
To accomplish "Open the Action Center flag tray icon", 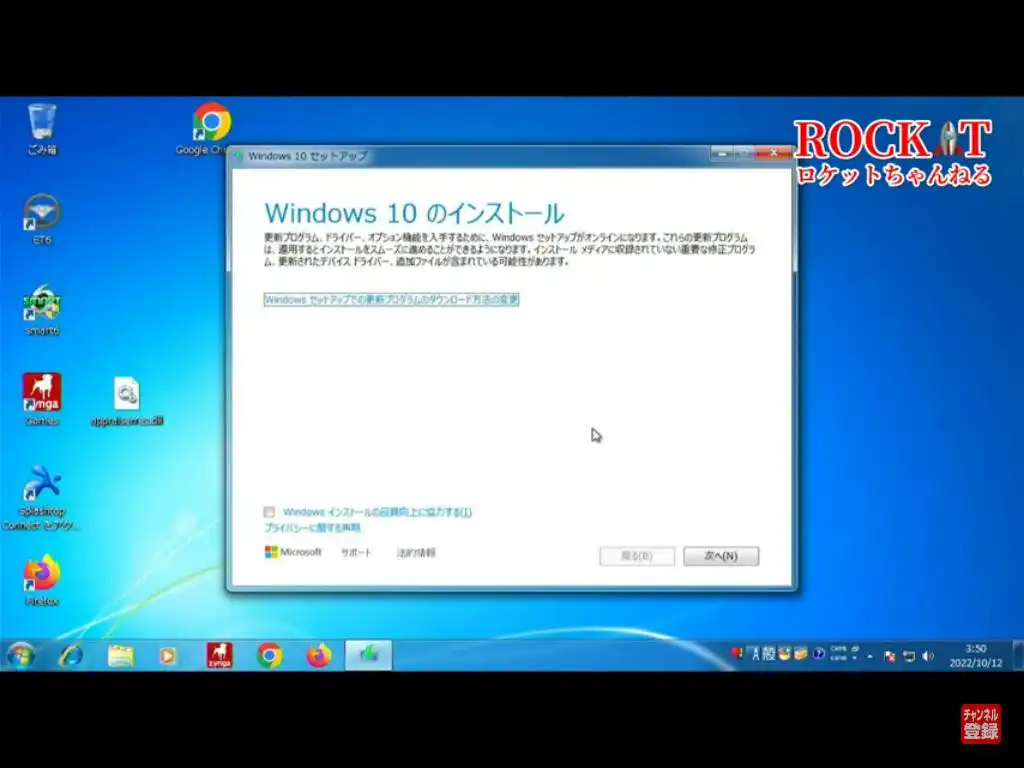I will pyautogui.click(x=889, y=656).
